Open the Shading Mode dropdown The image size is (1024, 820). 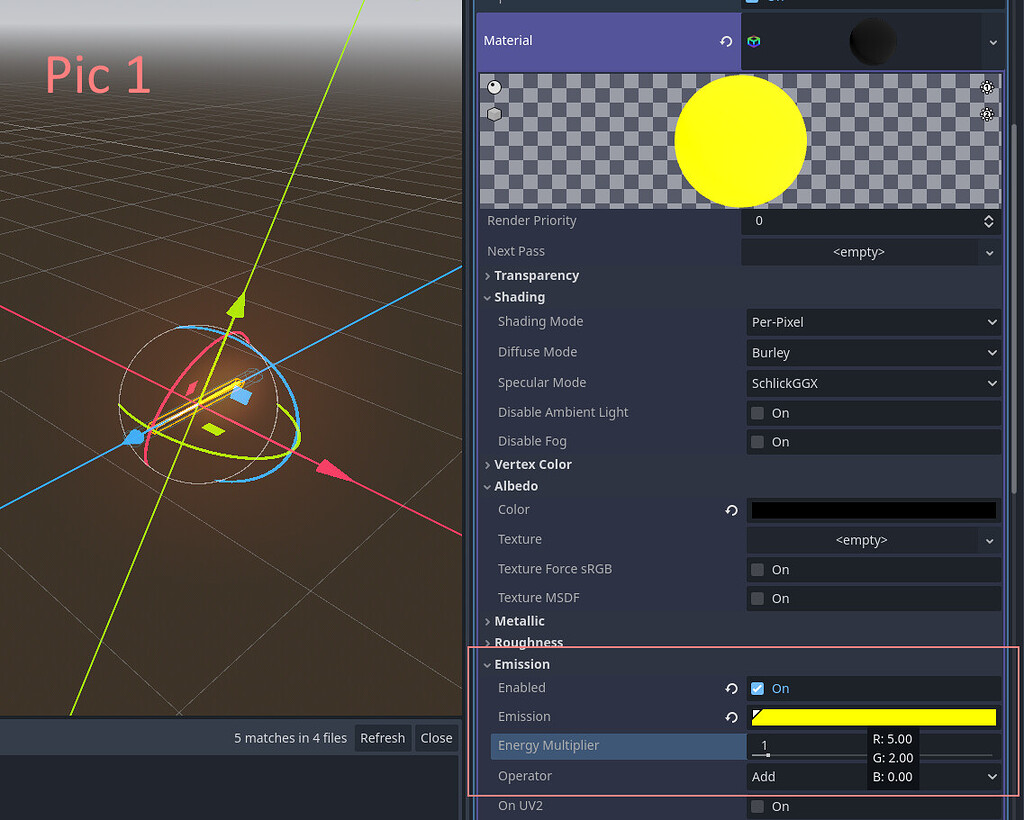coord(872,322)
